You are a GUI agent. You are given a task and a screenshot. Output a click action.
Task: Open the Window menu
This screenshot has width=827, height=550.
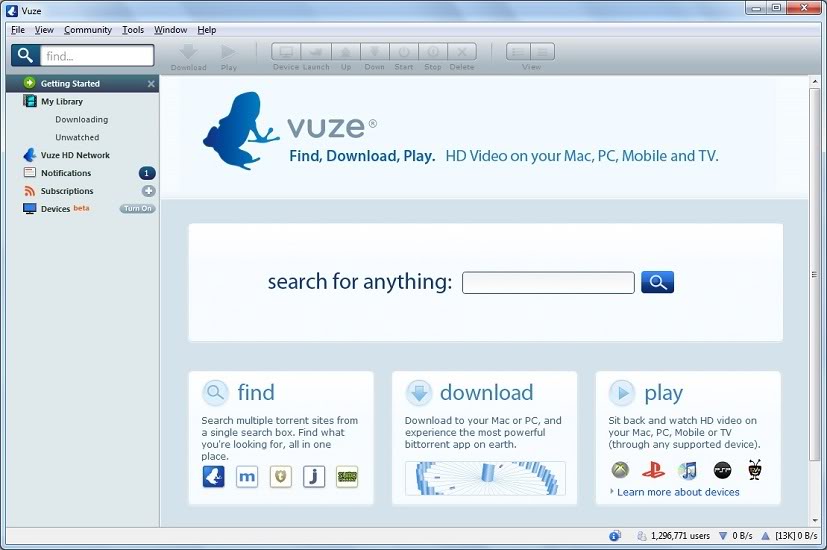pos(170,30)
